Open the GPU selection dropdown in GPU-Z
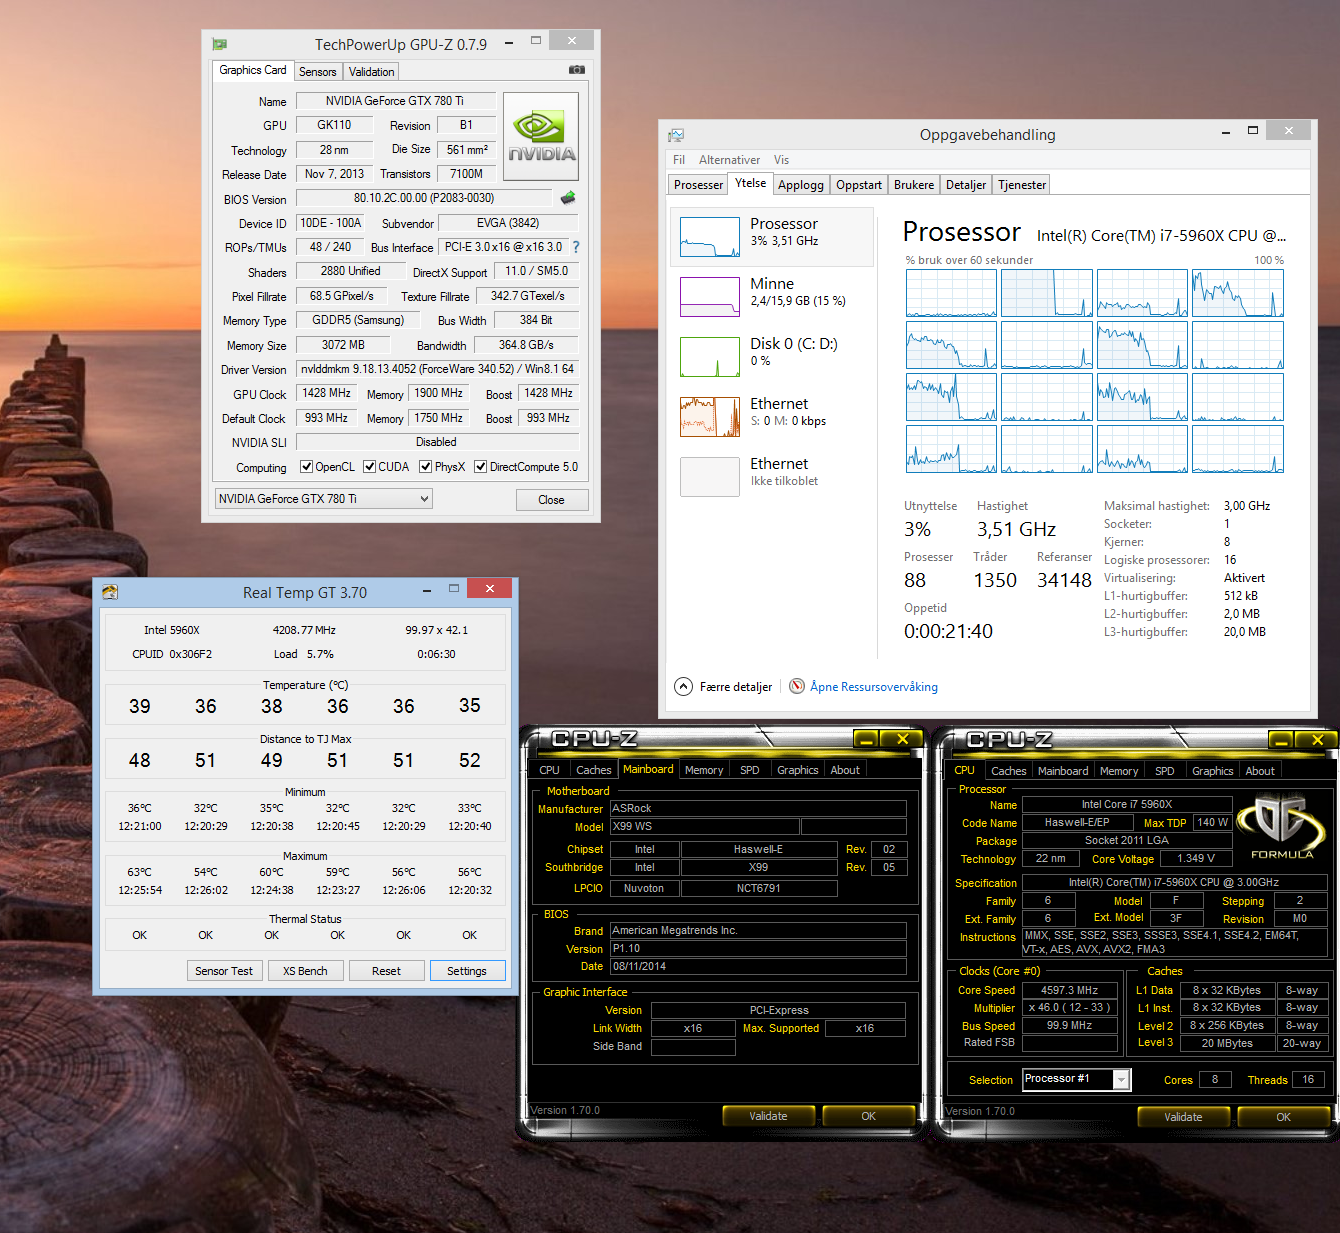 click(324, 499)
